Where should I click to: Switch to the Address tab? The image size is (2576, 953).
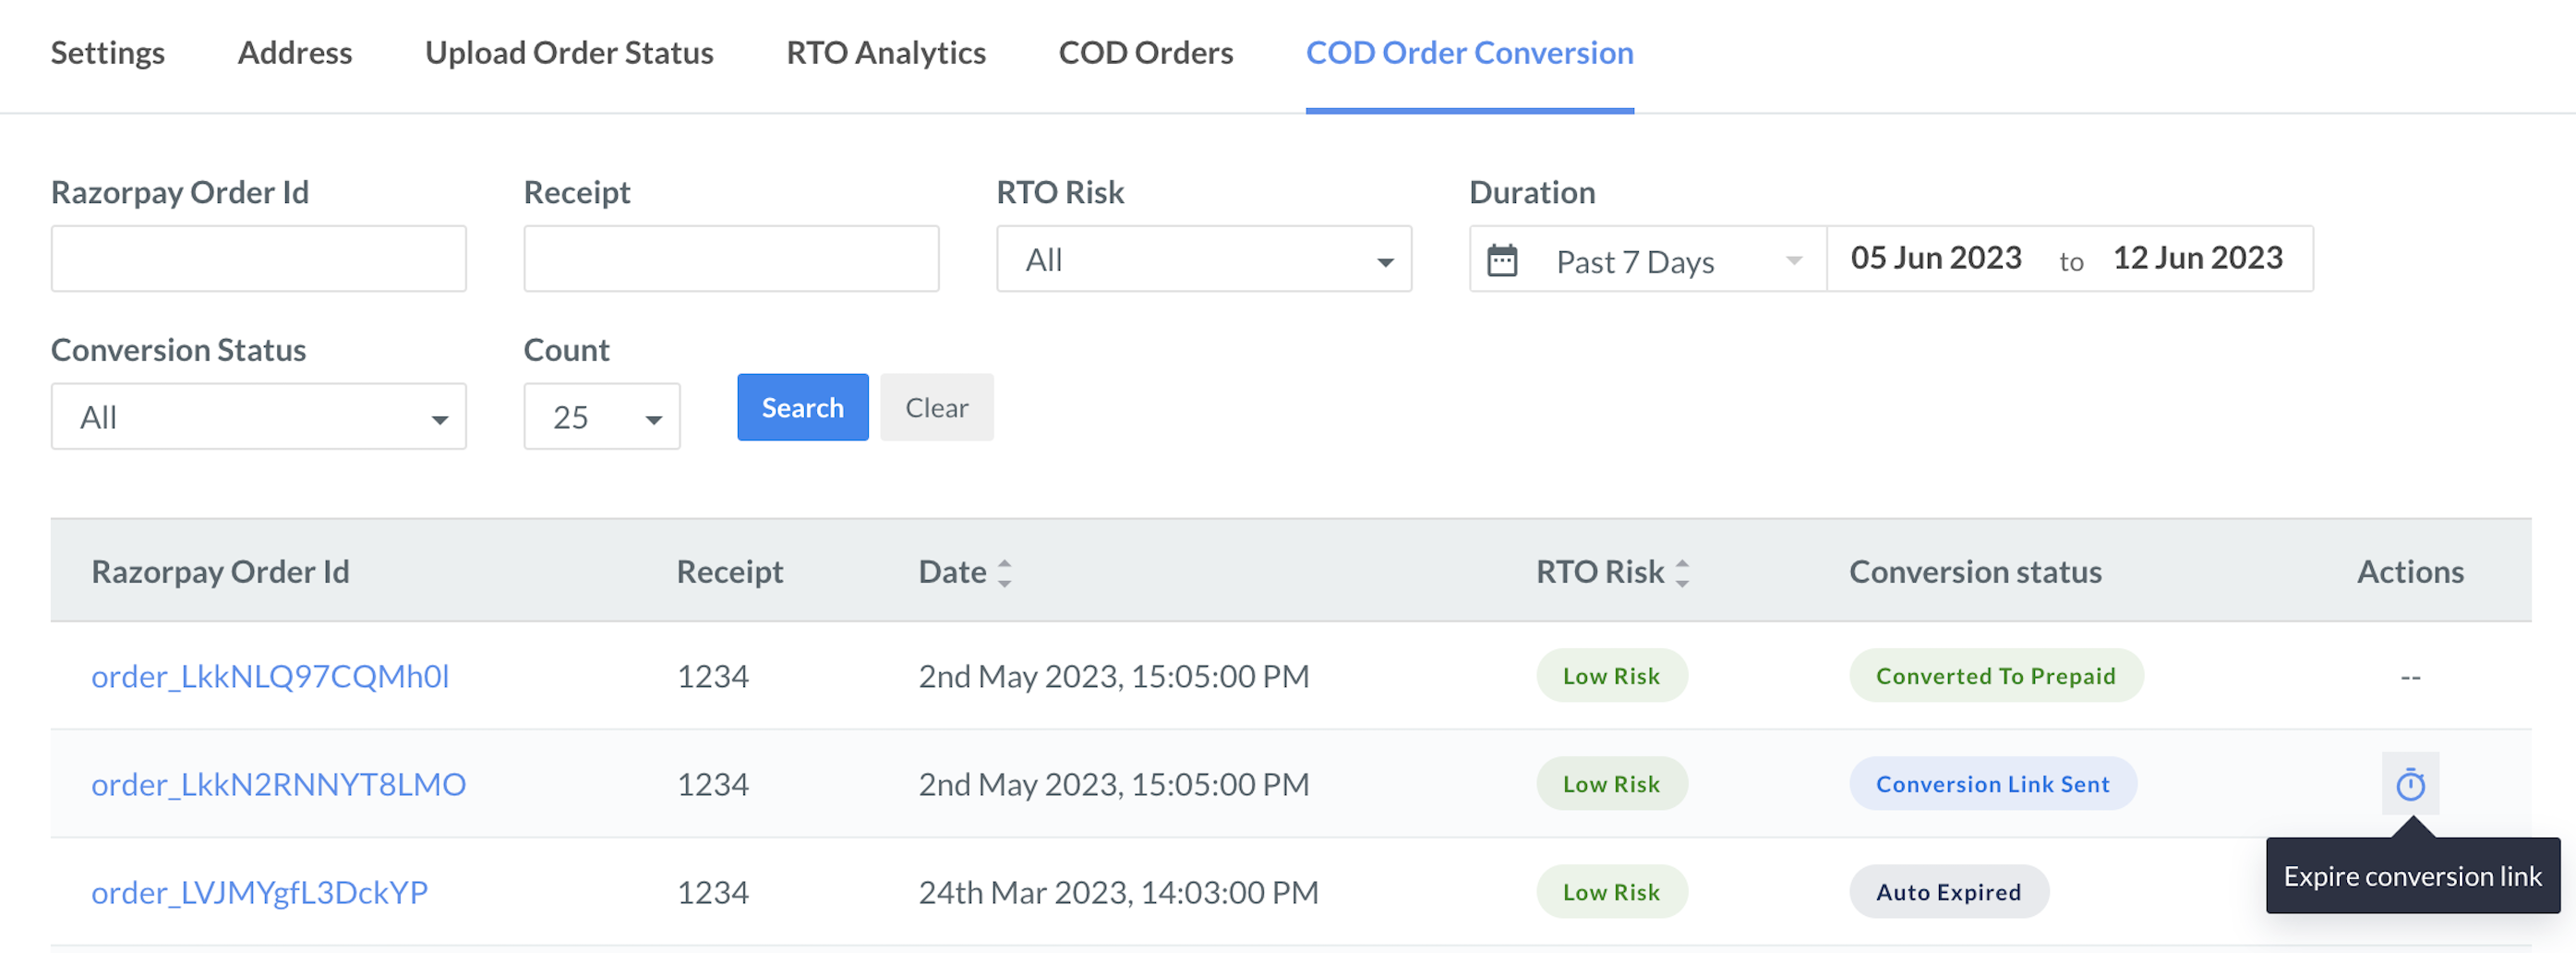click(x=295, y=52)
